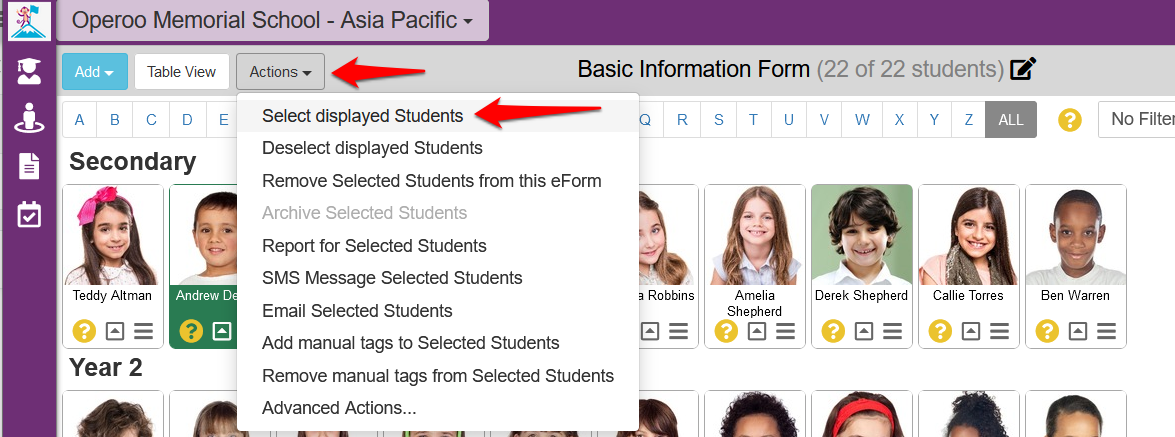Image resolution: width=1175 pixels, height=437 pixels.
Task: Select Derek Shepherd's photo
Action: [862, 235]
